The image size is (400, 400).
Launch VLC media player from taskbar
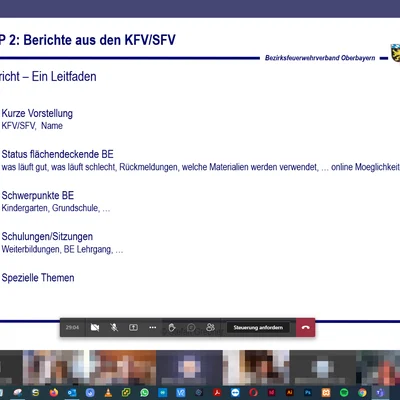(108, 393)
